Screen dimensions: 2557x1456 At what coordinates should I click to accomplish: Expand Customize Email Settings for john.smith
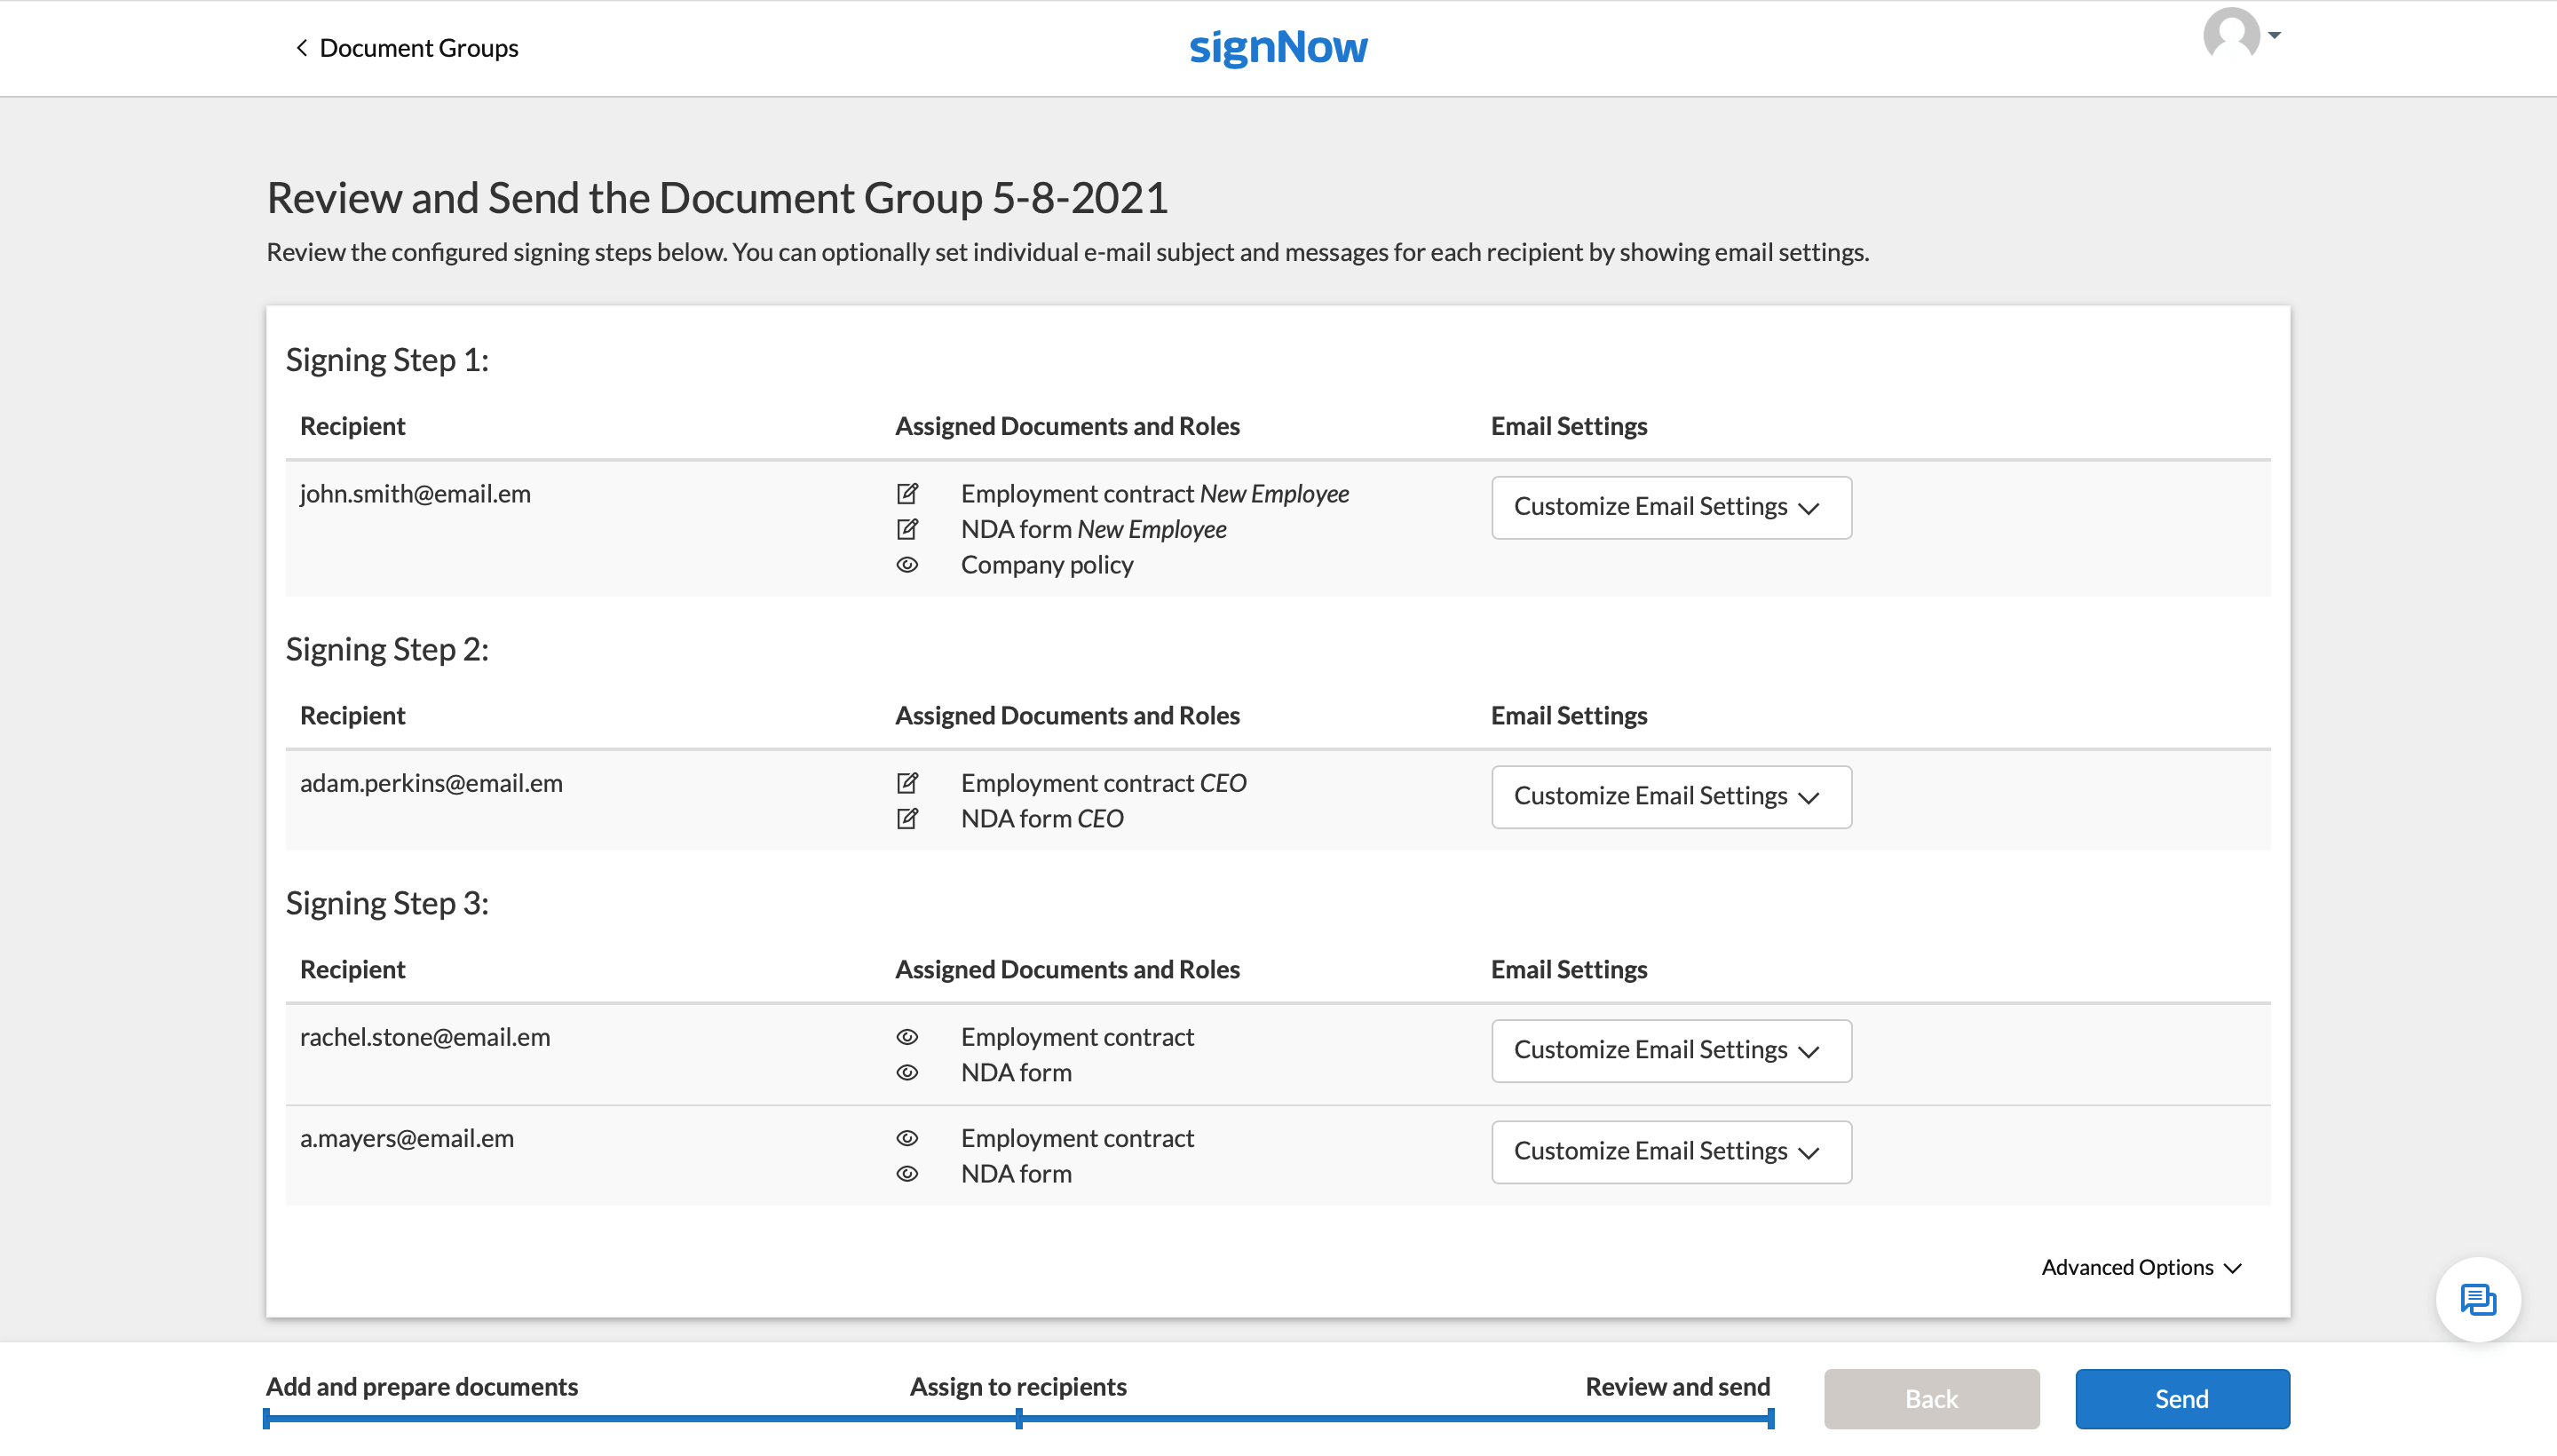coord(1670,507)
